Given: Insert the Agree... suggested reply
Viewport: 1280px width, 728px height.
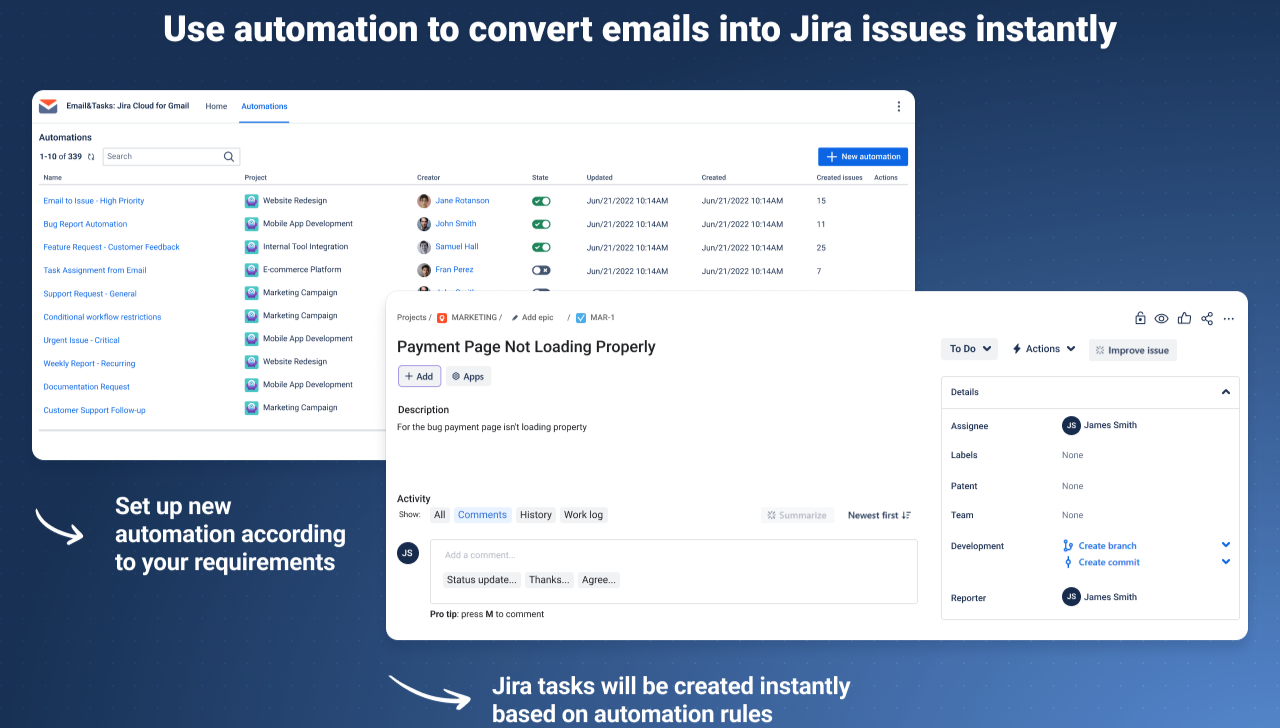Looking at the screenshot, I should [599, 580].
